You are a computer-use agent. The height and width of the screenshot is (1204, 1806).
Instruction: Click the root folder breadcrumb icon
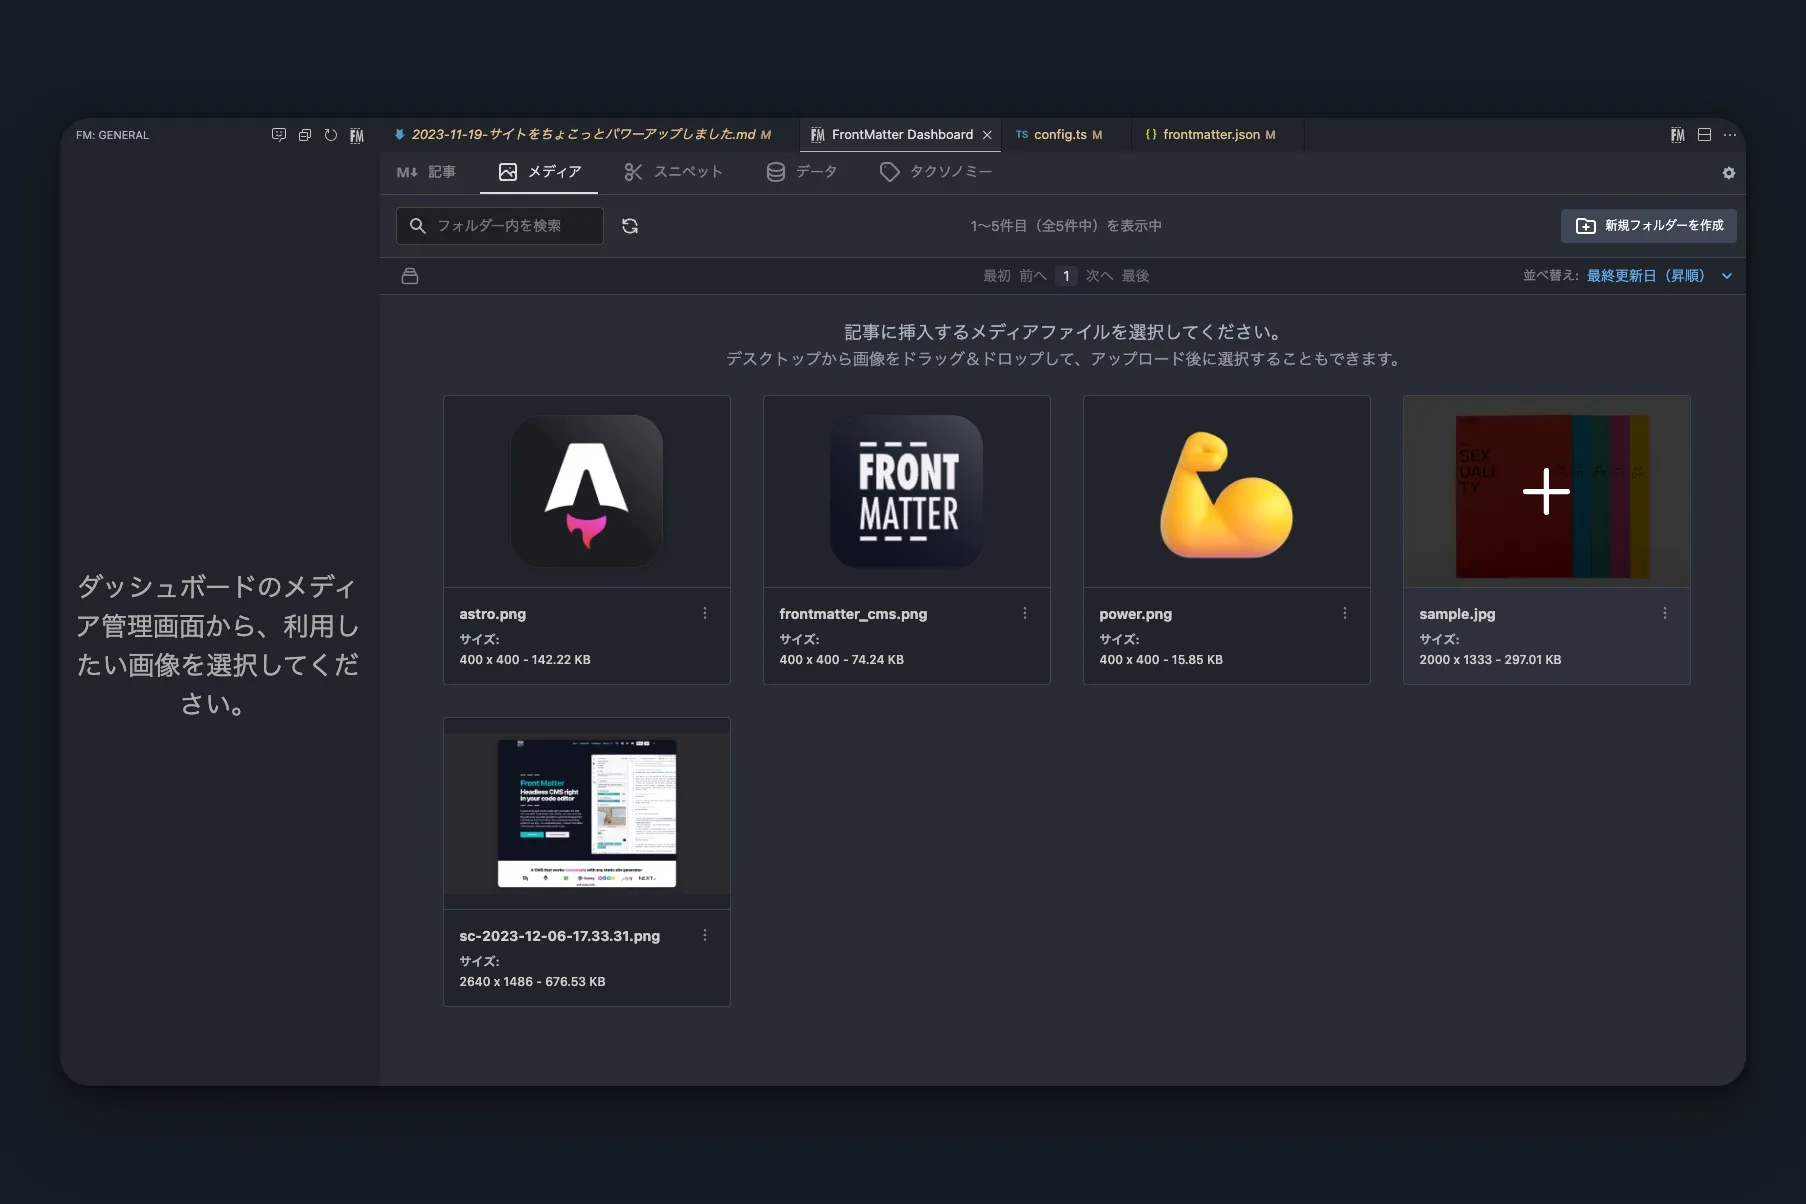tap(410, 276)
